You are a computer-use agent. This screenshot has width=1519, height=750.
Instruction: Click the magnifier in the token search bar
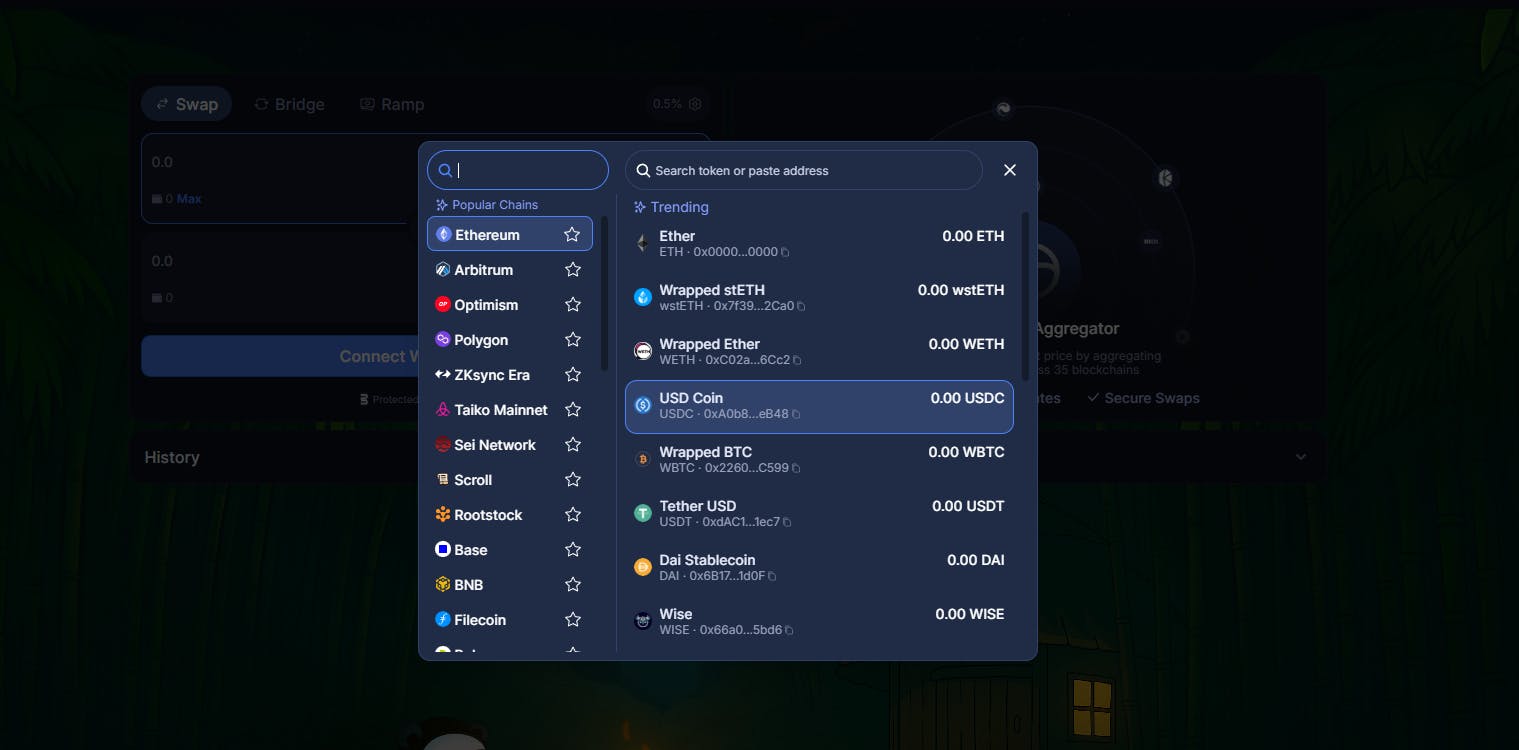(643, 170)
